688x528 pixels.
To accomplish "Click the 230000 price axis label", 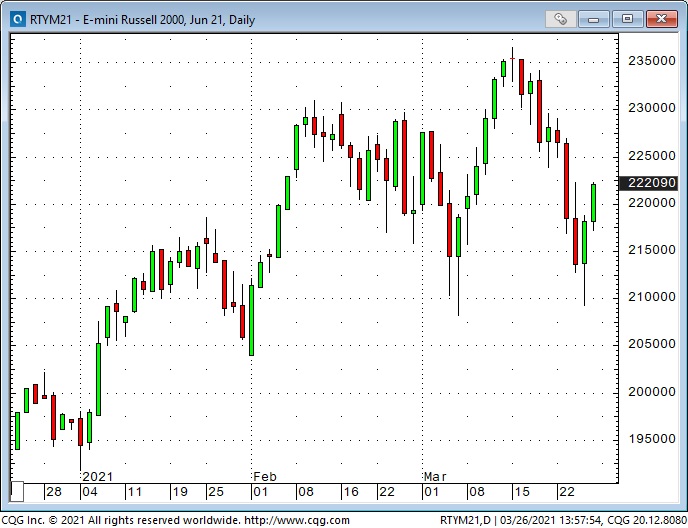I will 652,108.
